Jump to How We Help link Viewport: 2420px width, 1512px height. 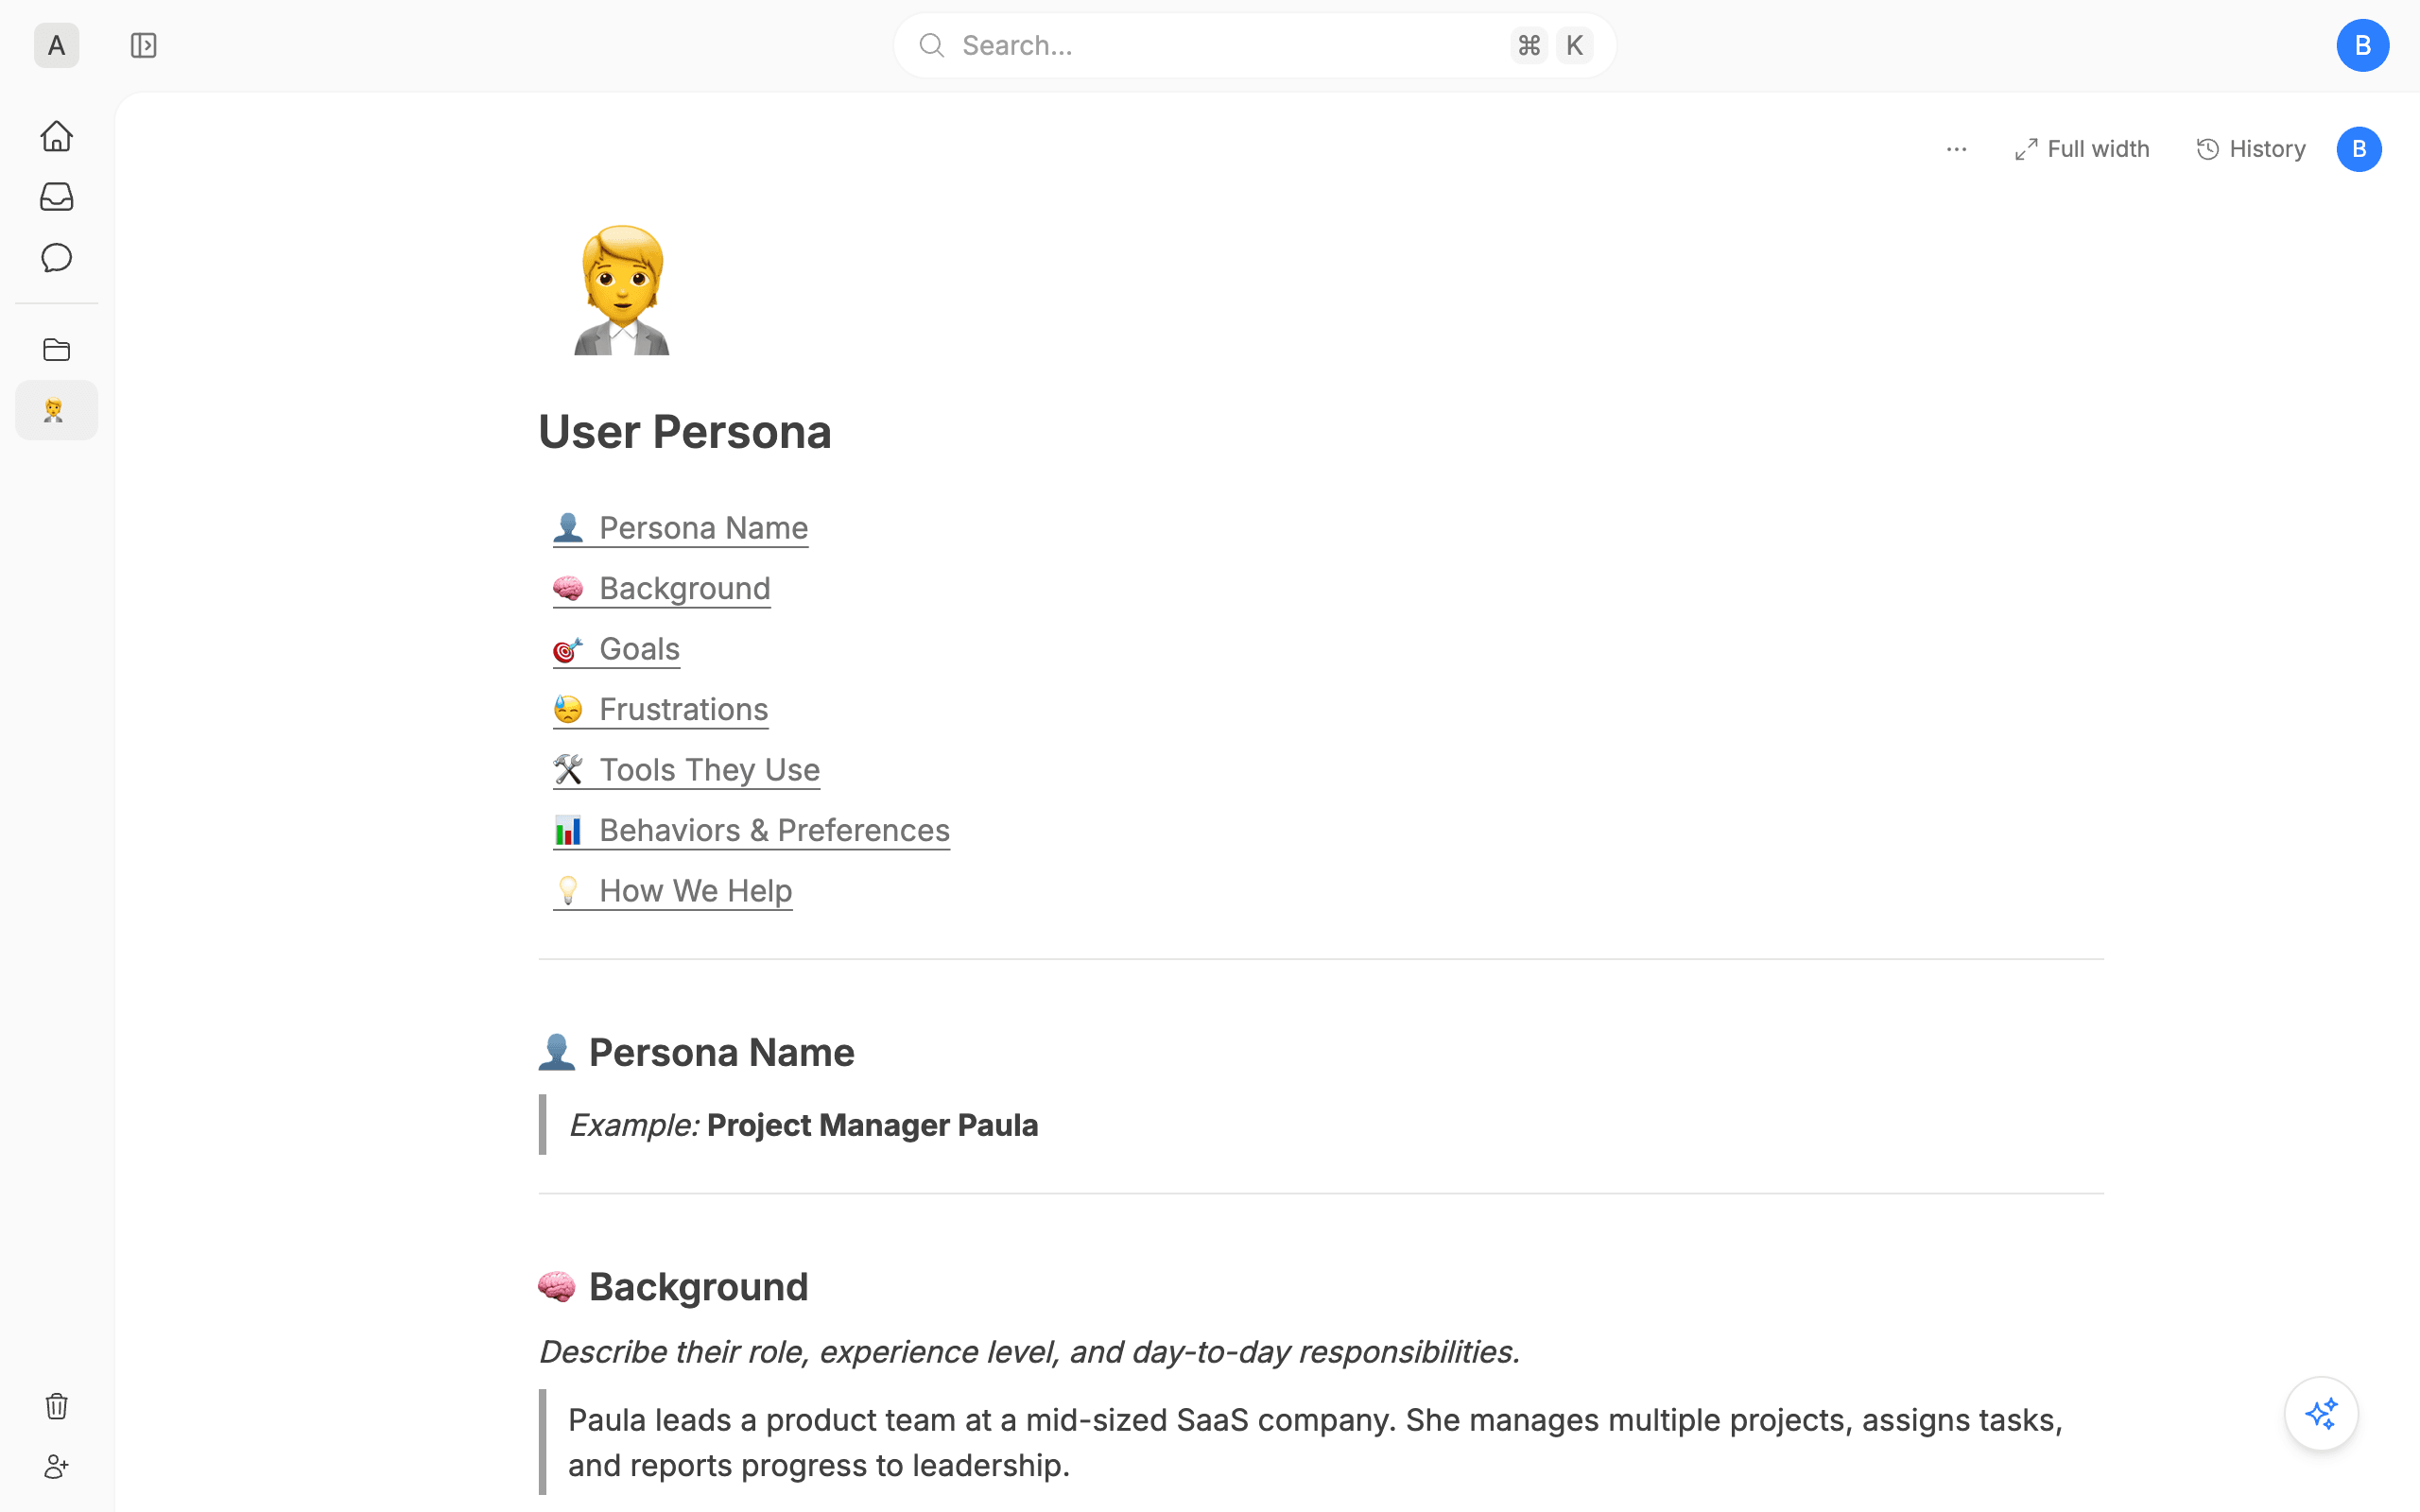tap(672, 891)
